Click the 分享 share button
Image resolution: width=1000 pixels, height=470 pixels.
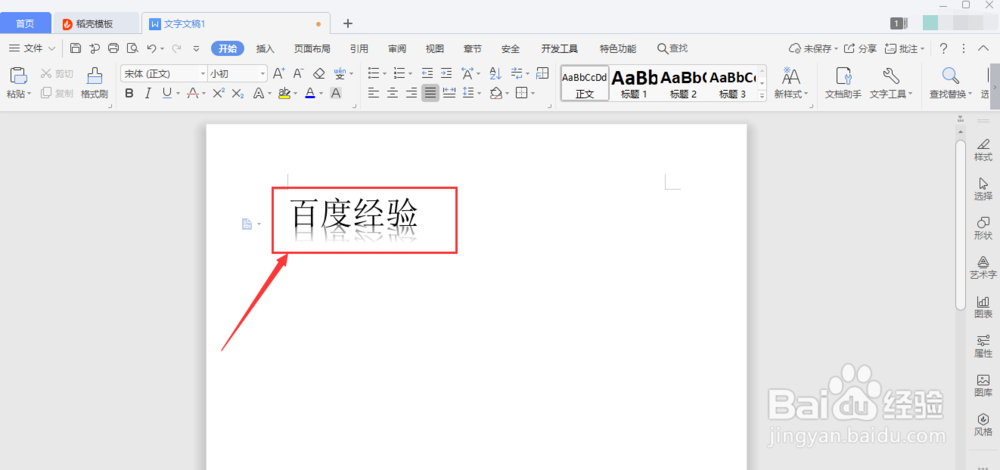click(860, 48)
